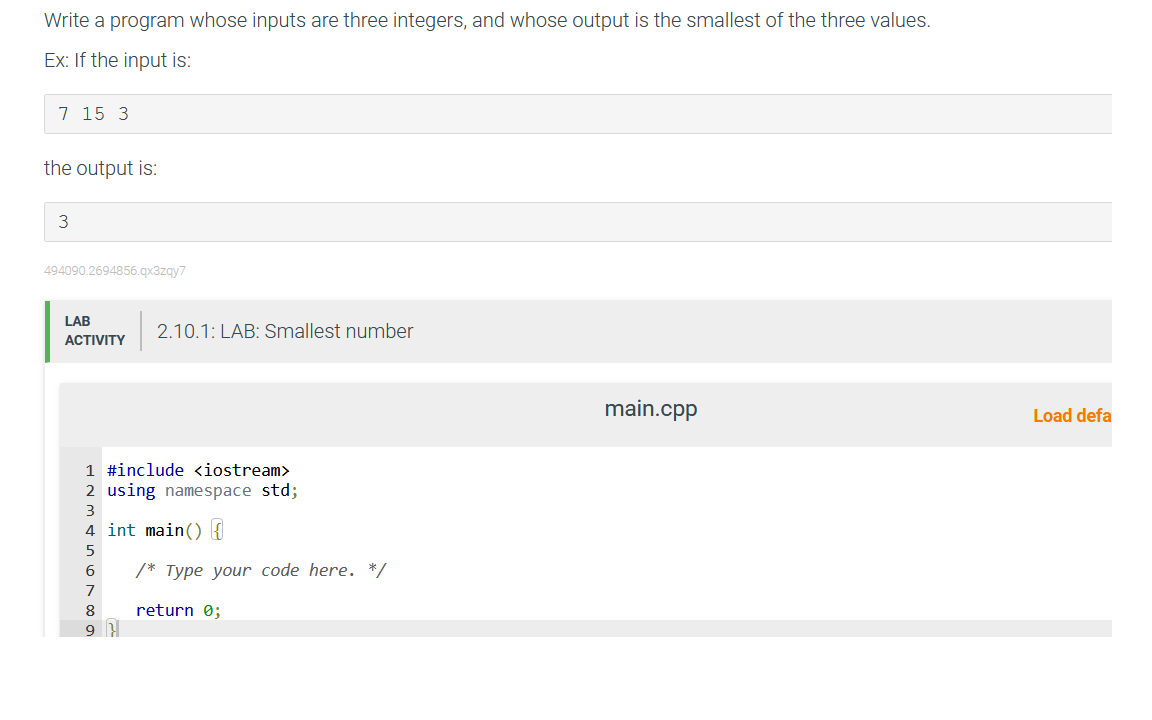Click the opening brace after main()
The height and width of the screenshot is (720, 1152).
217,530
